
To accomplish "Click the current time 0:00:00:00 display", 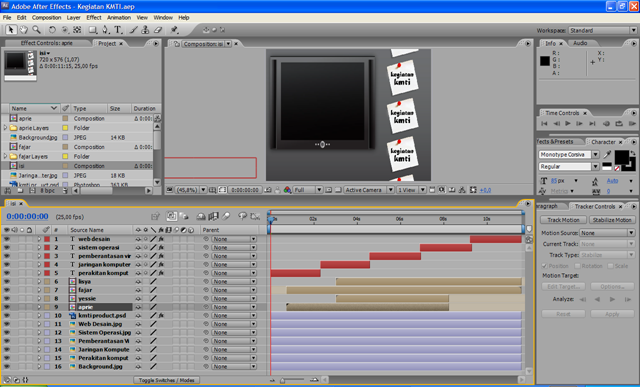I will pos(27,216).
